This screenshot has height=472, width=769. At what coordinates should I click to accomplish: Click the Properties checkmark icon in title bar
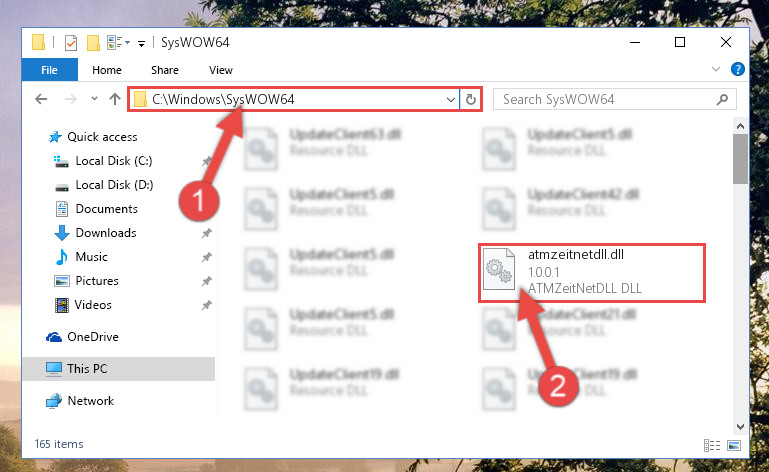tap(71, 43)
